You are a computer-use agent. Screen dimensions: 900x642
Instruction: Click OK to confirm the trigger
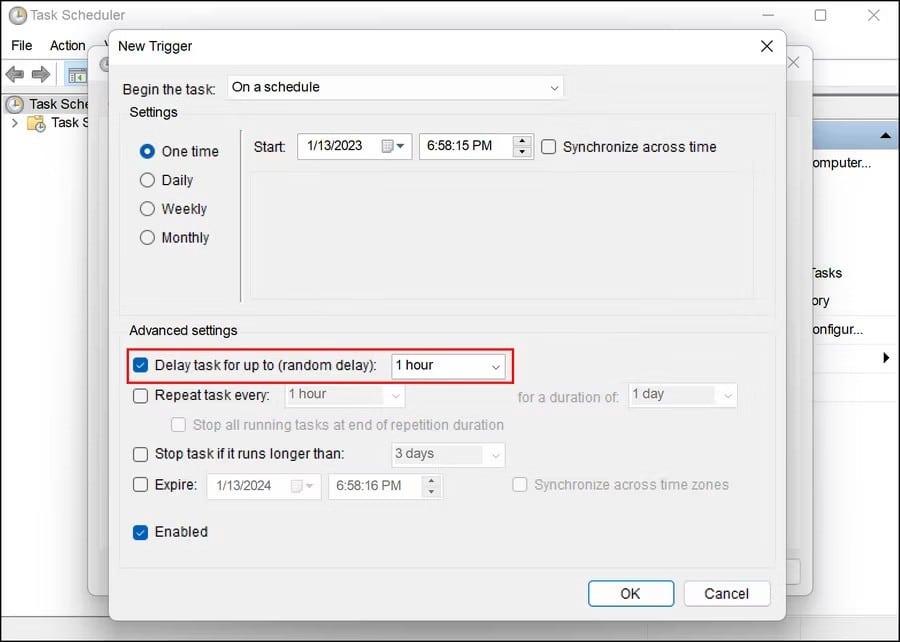[630, 593]
